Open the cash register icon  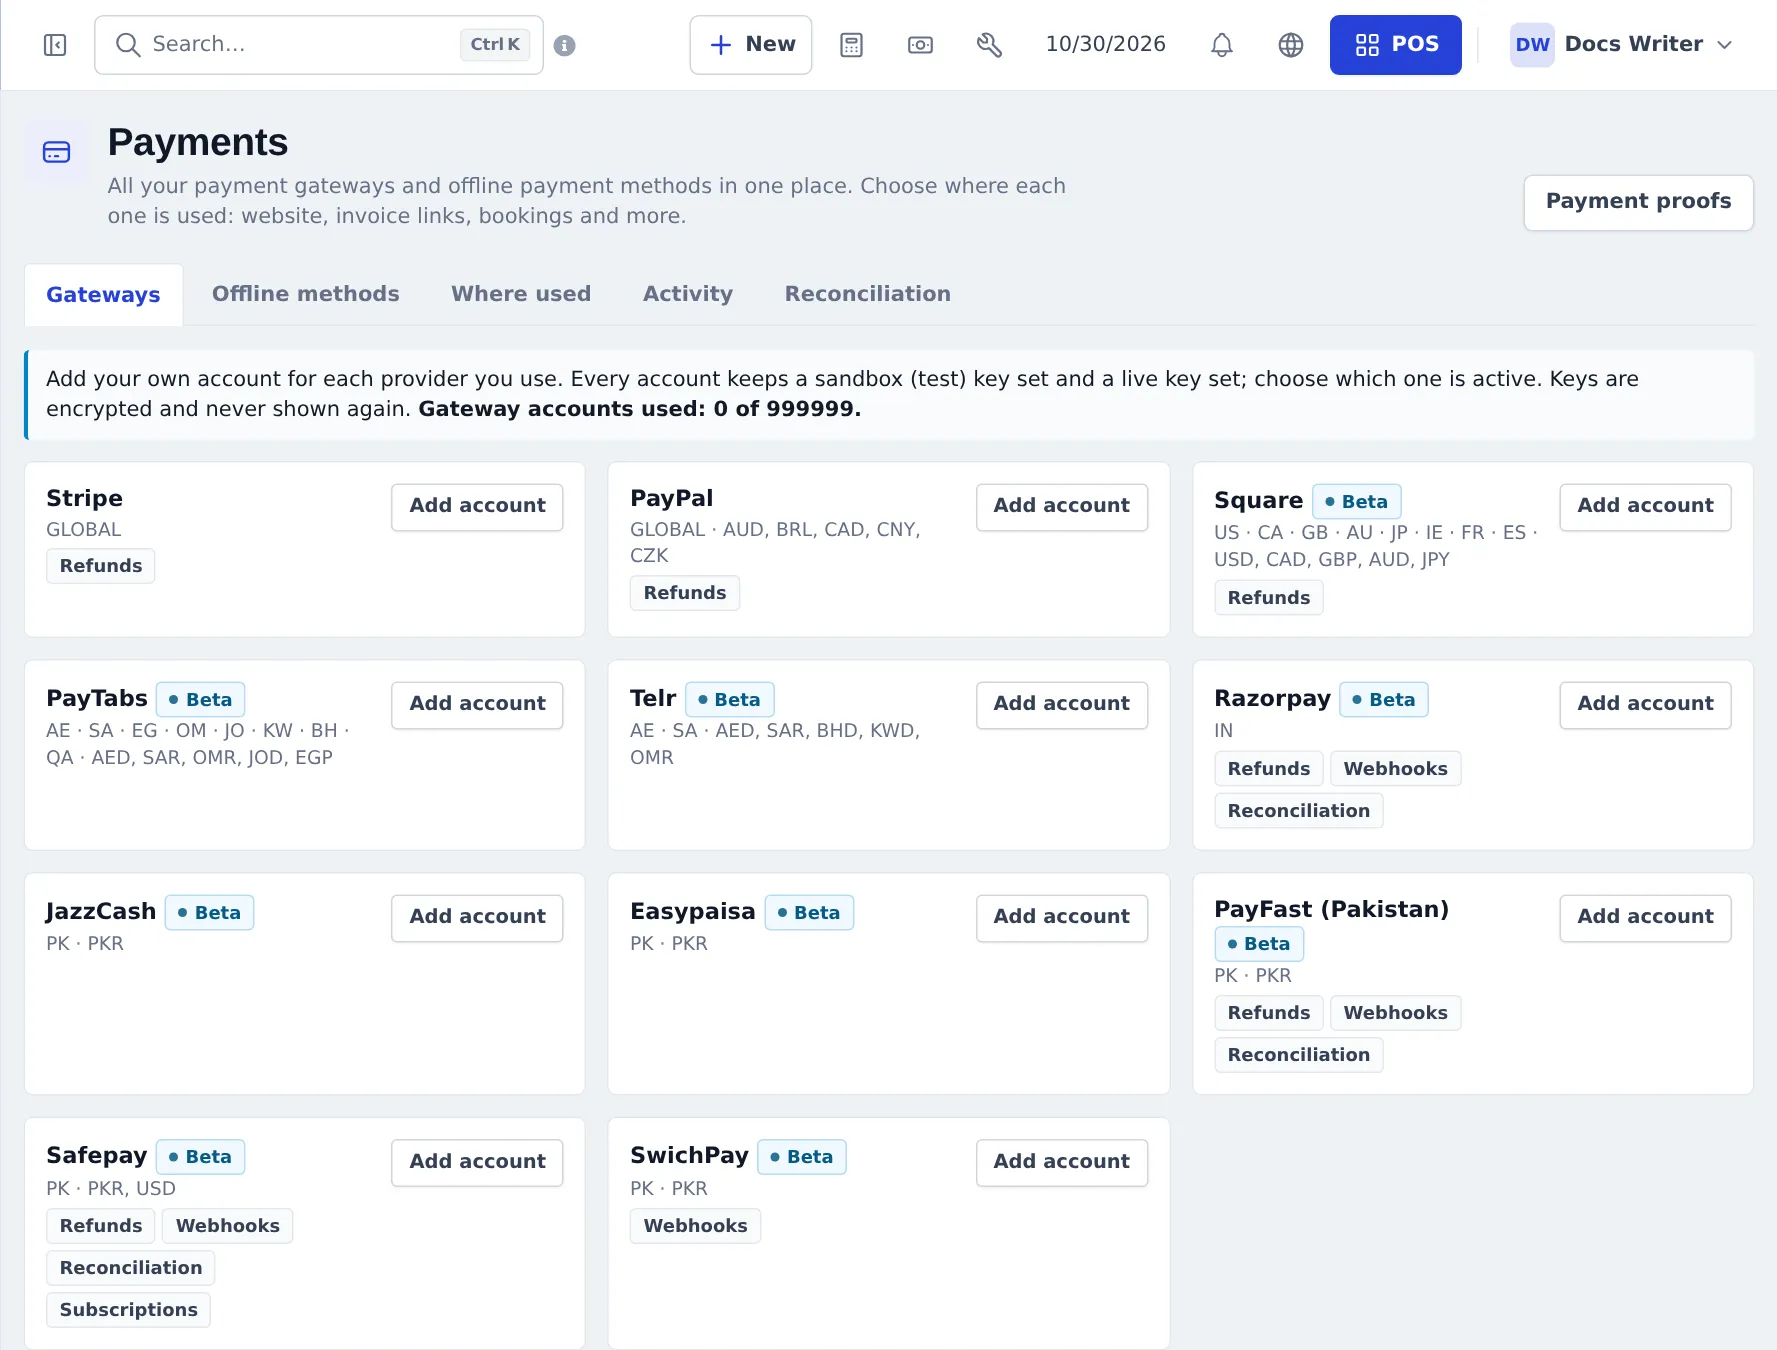pyautogui.click(x=920, y=45)
